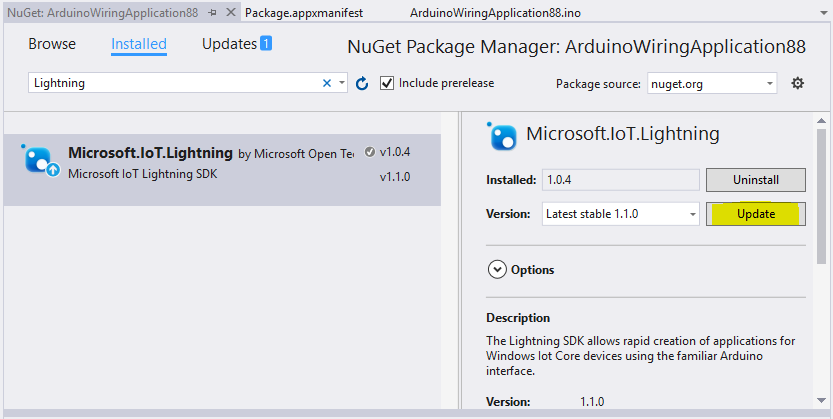Click the v1.1.0 available version text
Image resolution: width=833 pixels, height=419 pixels.
pos(395,177)
